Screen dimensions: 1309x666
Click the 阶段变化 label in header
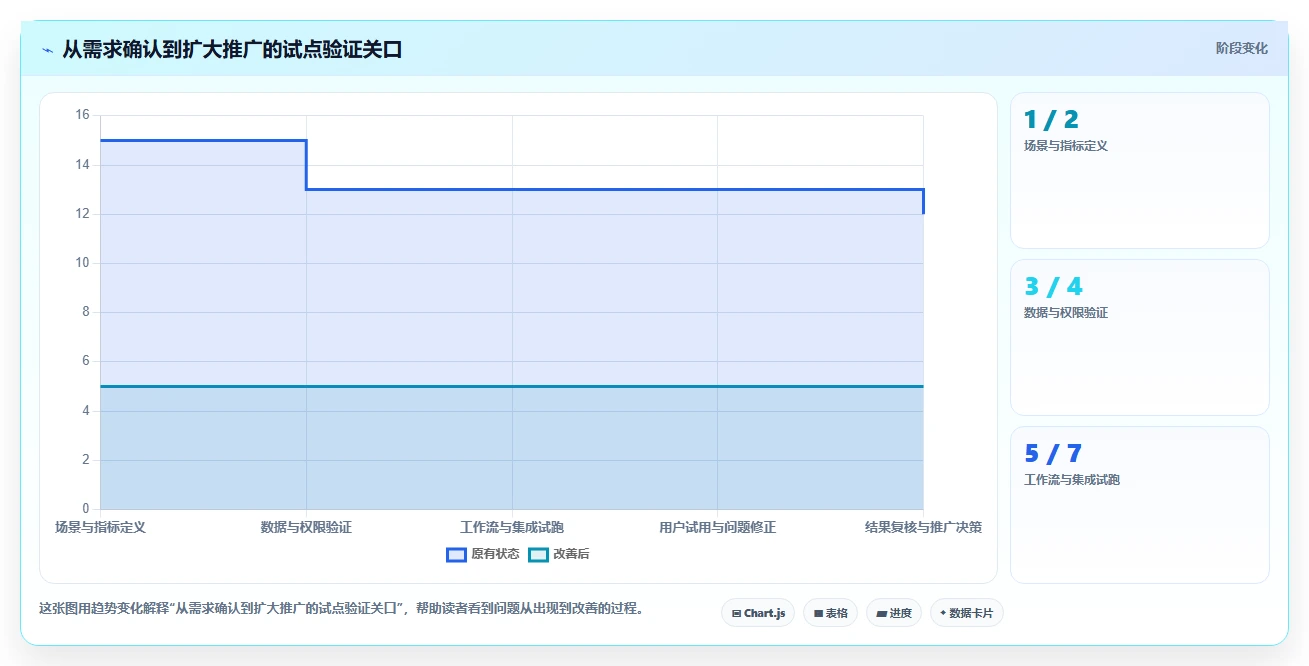coord(1242,48)
